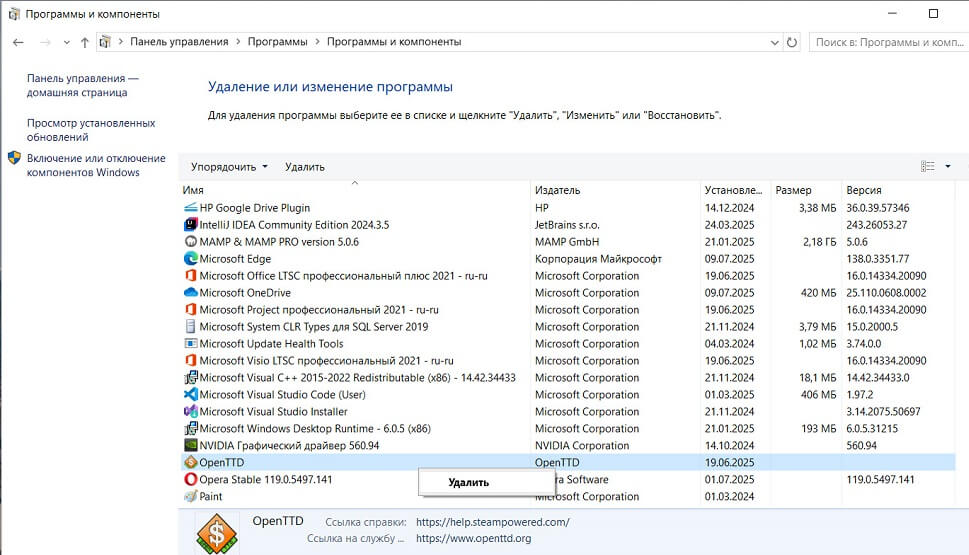Viewport: 969px width, 555px height.
Task: Open Включение или отключение компонентов Windows
Action: tap(96, 165)
